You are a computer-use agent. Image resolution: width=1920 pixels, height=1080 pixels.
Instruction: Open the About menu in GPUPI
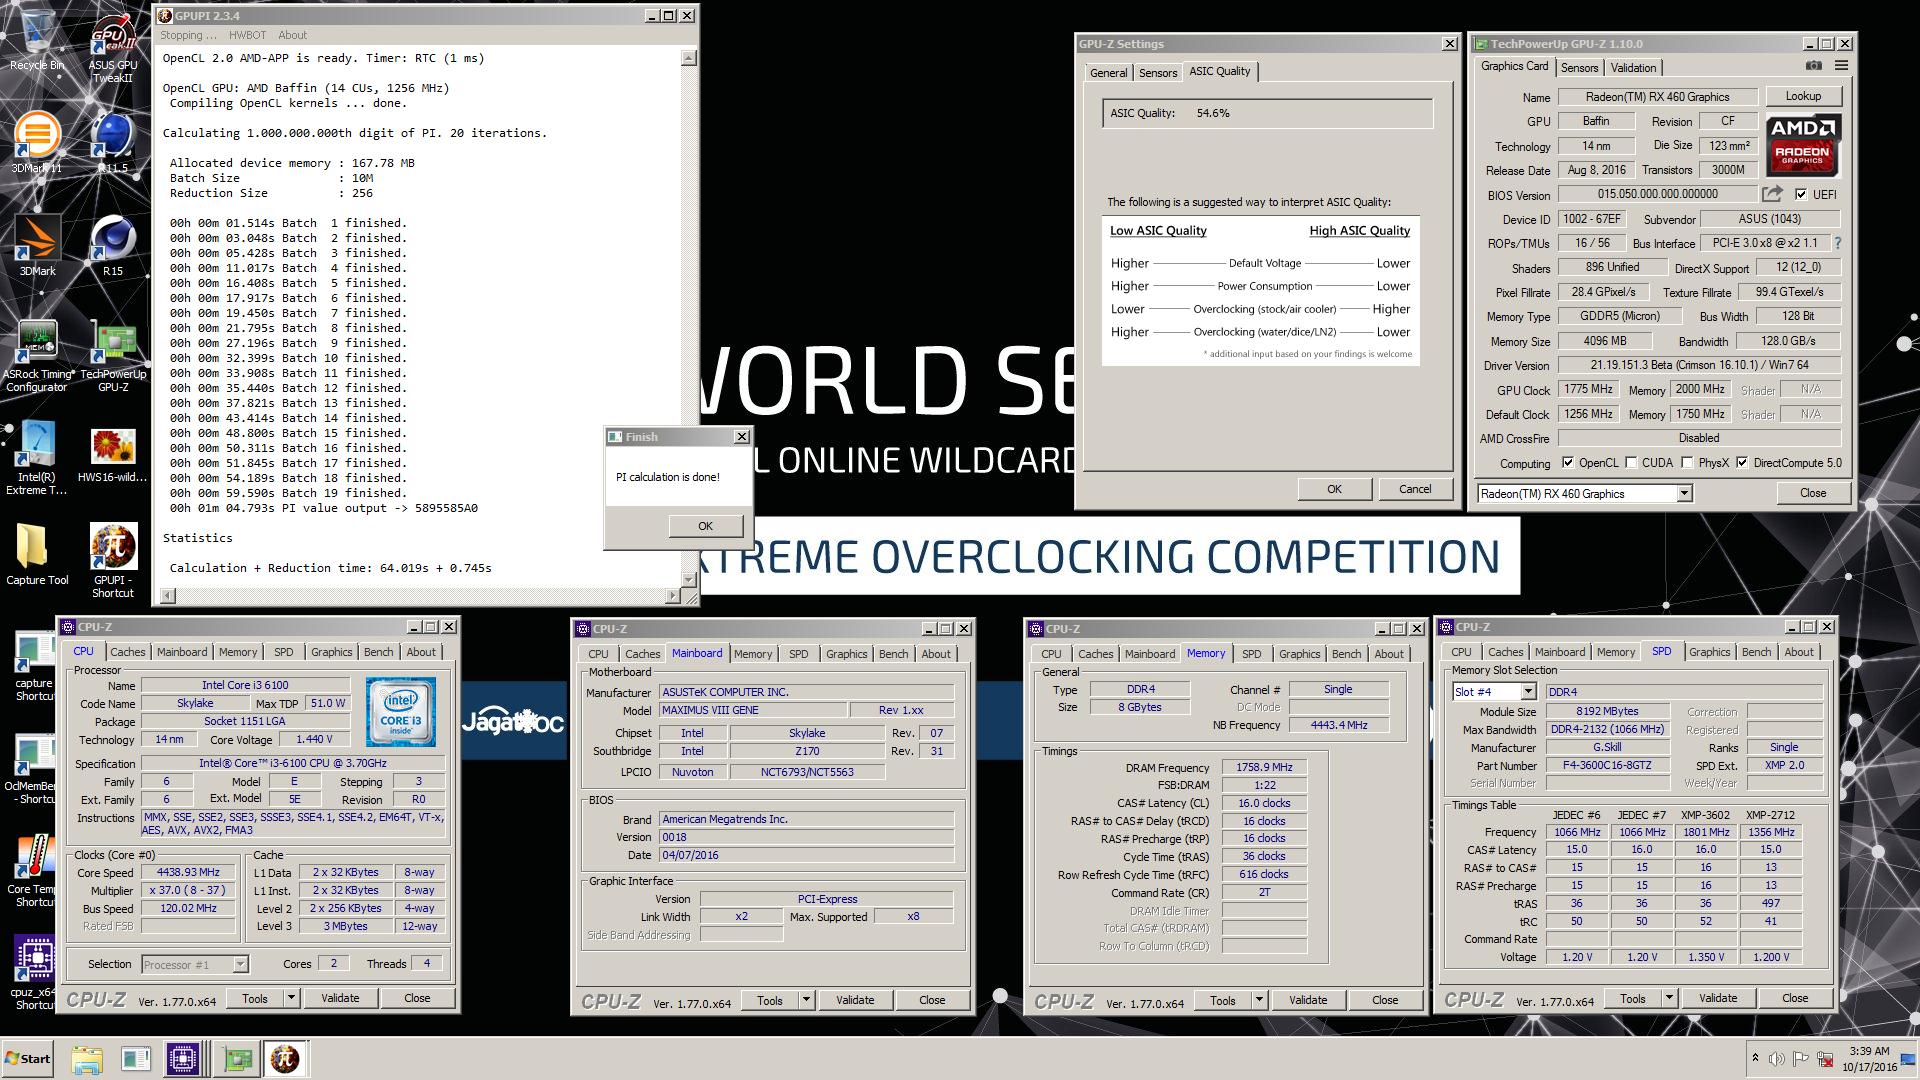coord(293,35)
